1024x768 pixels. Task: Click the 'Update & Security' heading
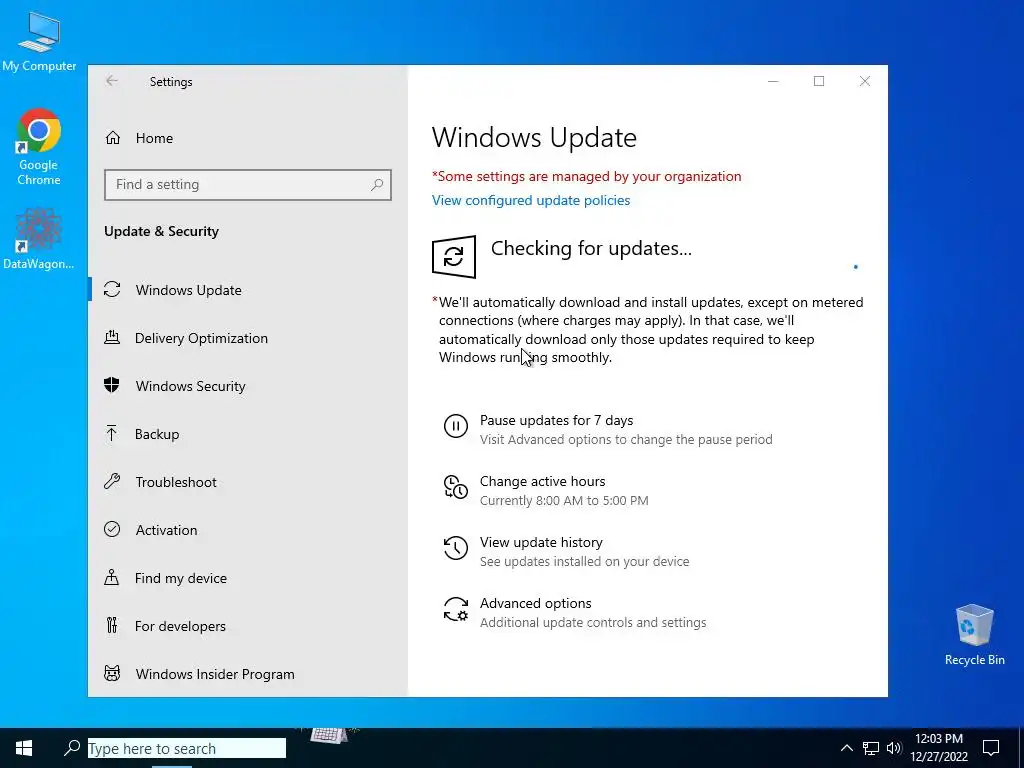(x=161, y=231)
